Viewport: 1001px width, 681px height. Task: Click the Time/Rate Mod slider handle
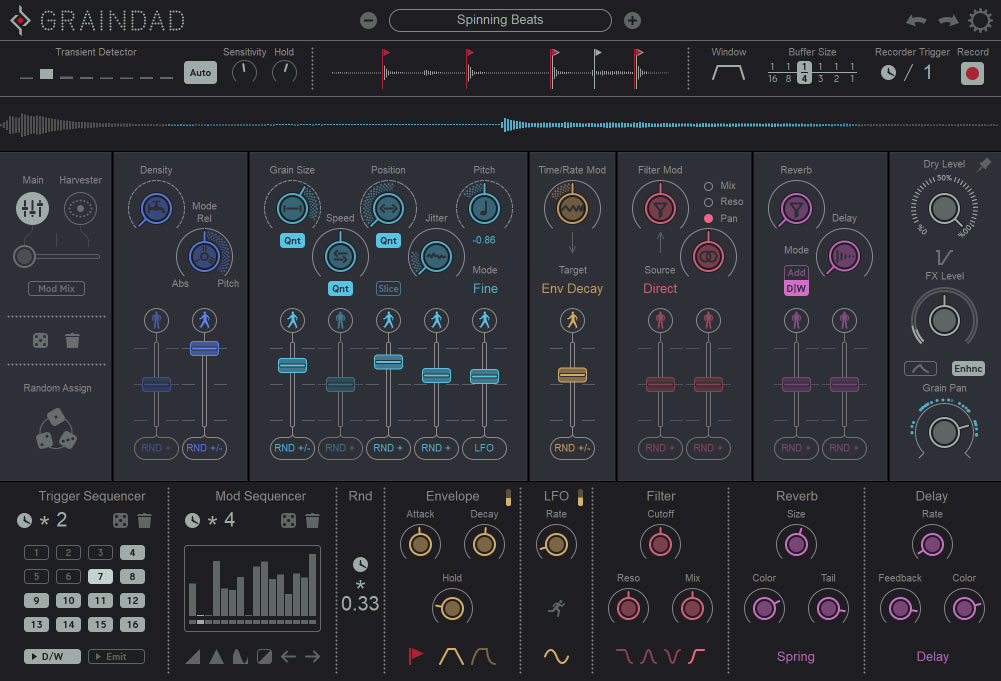click(572, 375)
